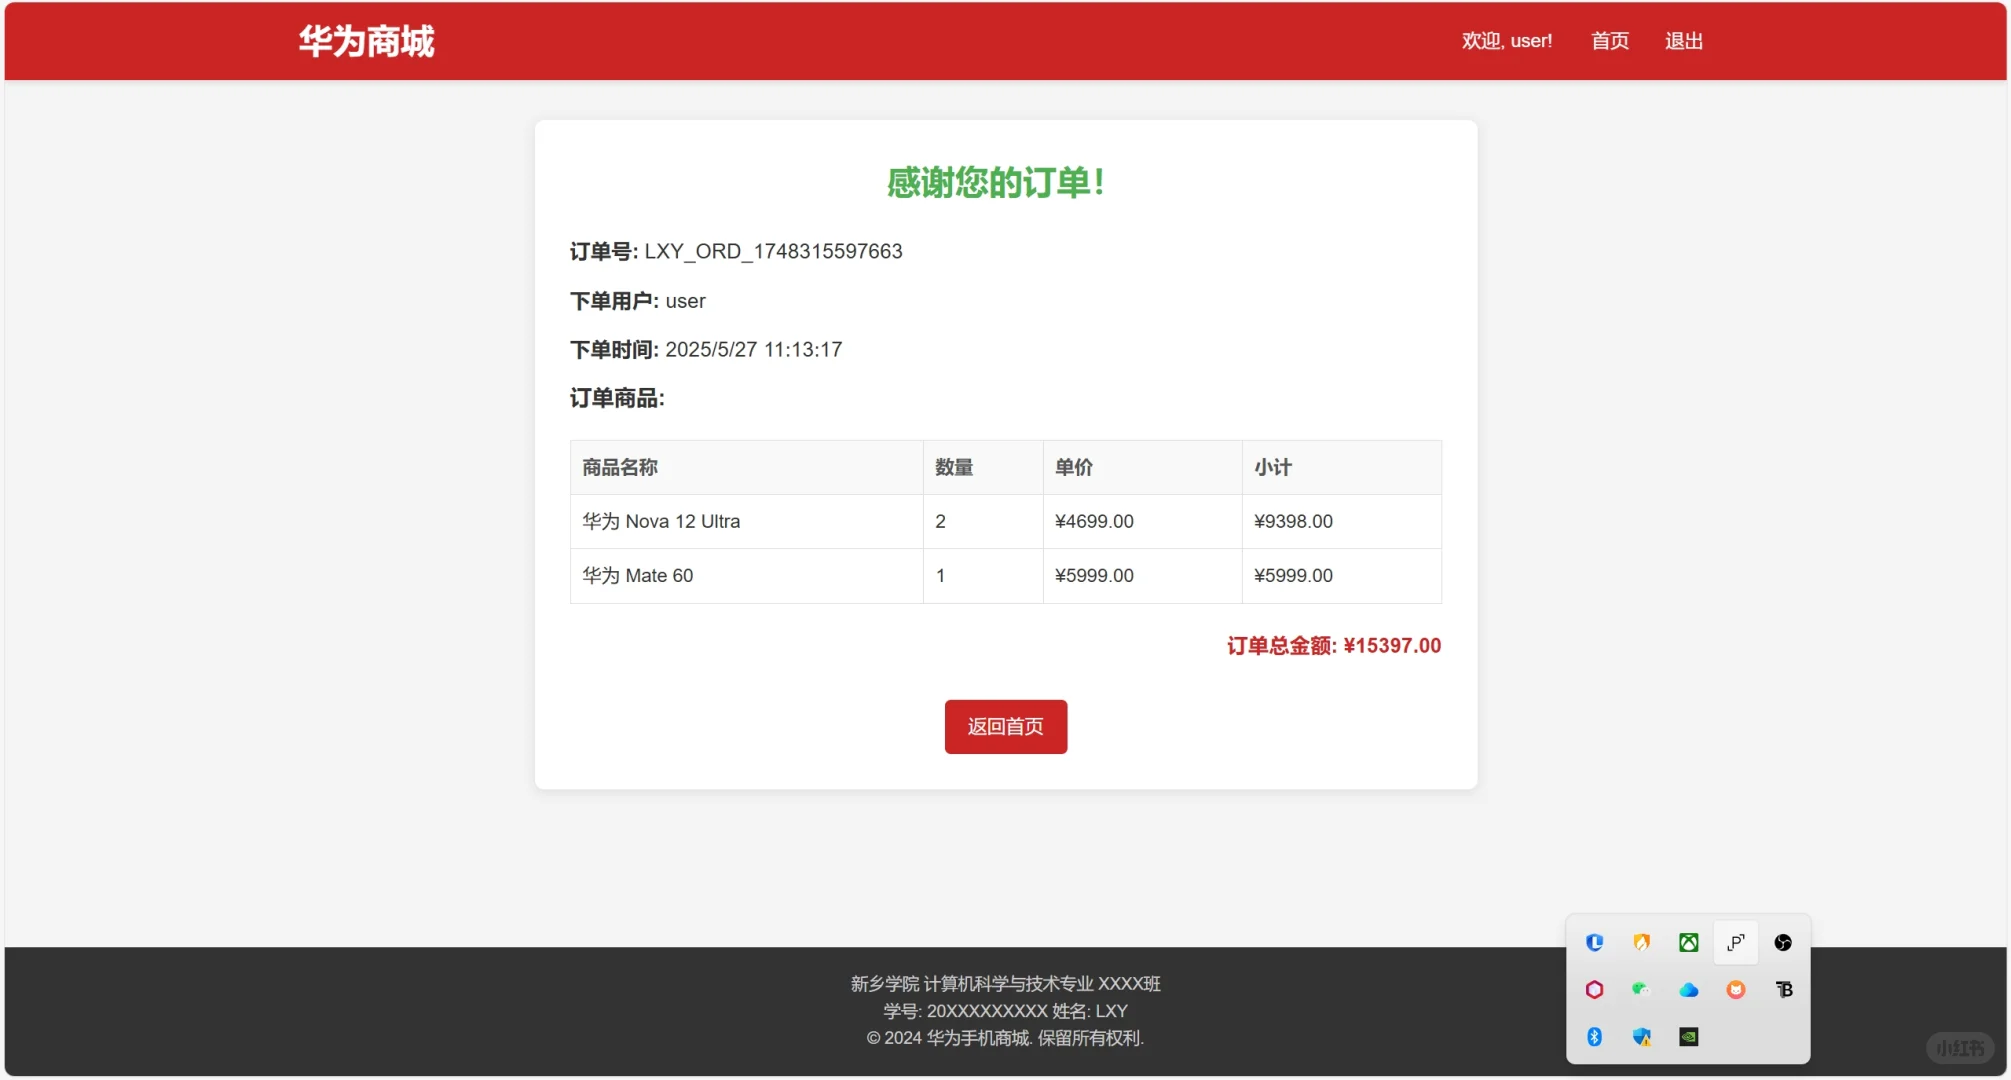Click the highlighted P capture tray icon
2011x1080 pixels.
pos(1735,942)
